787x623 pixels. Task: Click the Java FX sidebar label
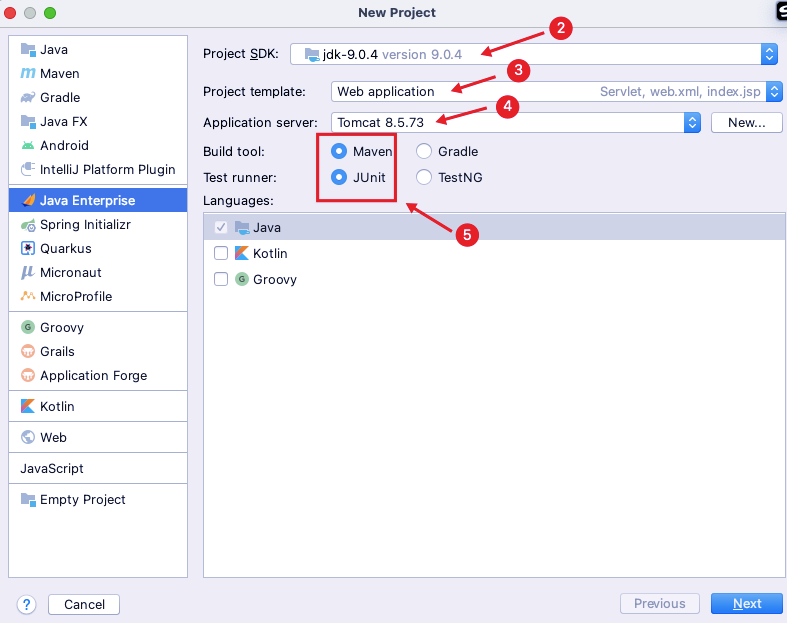(64, 121)
